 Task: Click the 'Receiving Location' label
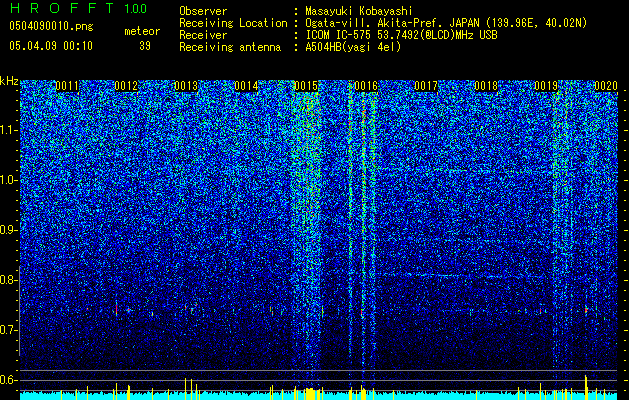tap(233, 23)
